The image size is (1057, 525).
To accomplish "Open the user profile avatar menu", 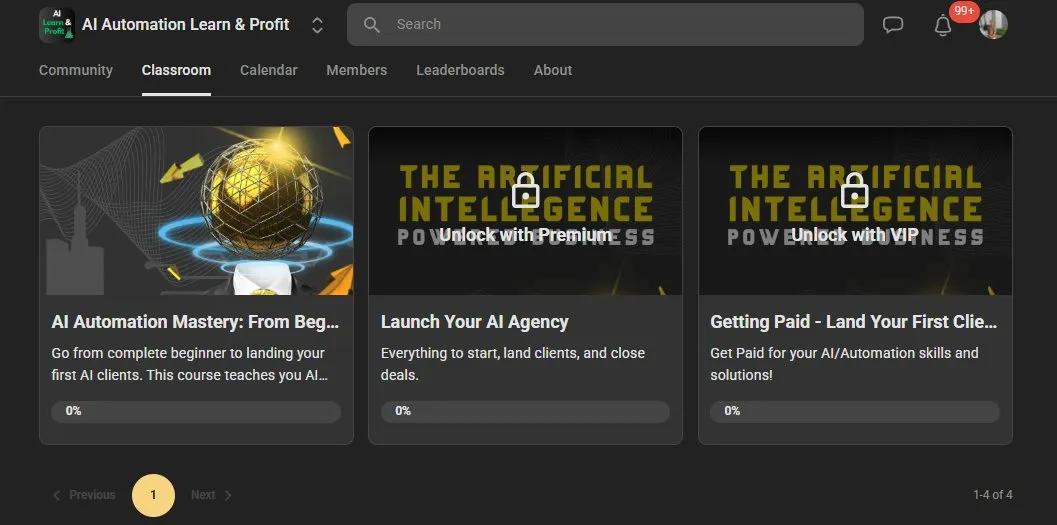I will click(993, 25).
